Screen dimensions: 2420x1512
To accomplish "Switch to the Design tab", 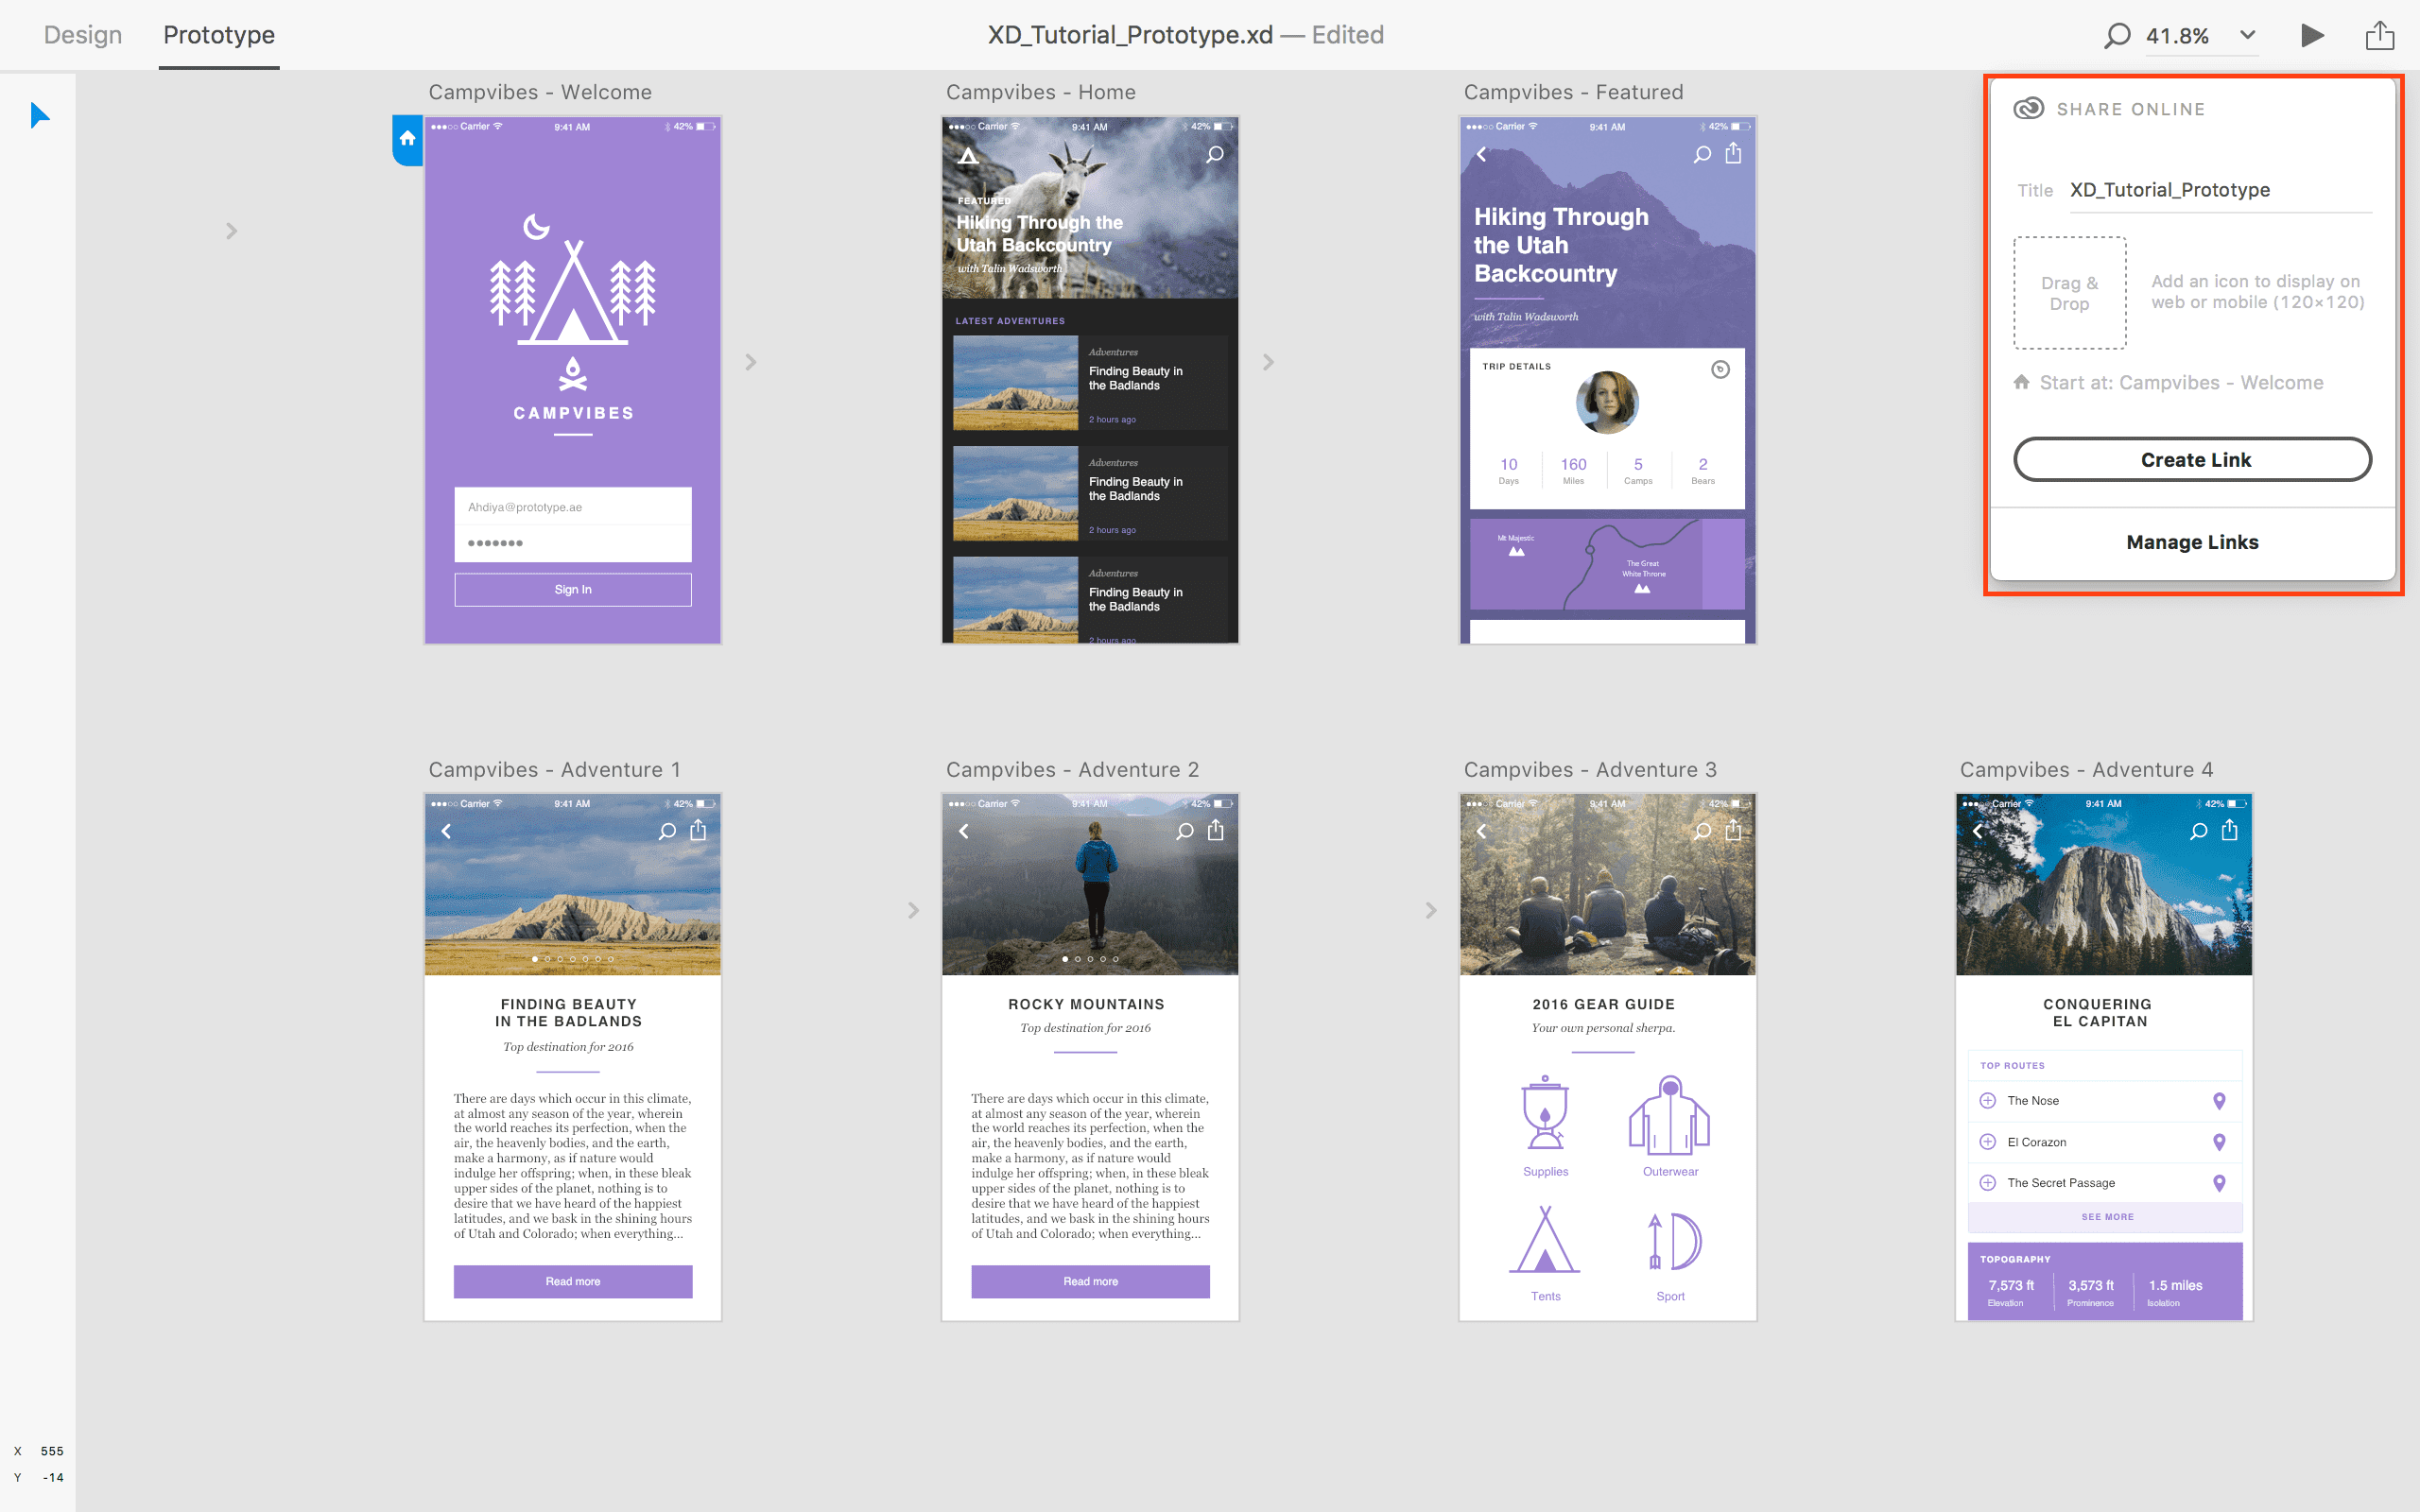I will pos(82,35).
